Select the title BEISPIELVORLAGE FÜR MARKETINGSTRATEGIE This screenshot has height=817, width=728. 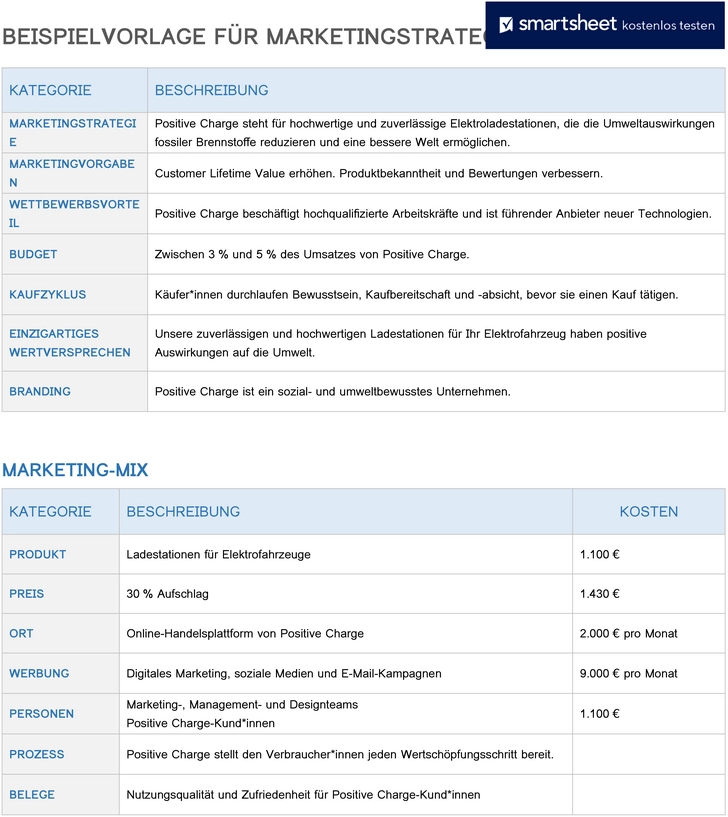point(244,37)
